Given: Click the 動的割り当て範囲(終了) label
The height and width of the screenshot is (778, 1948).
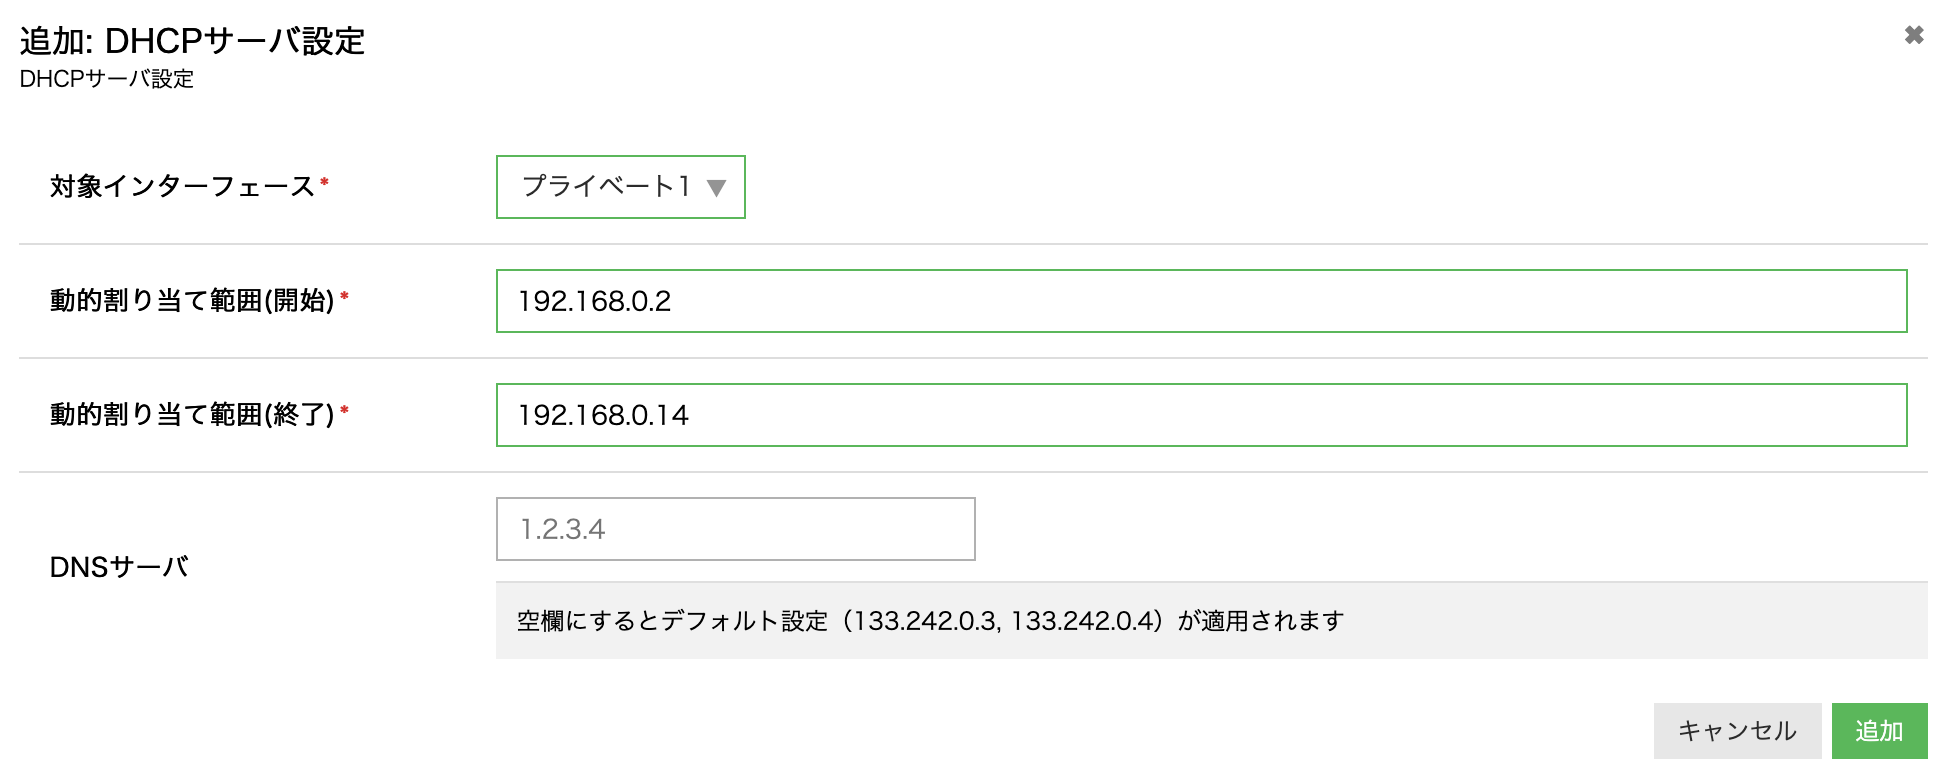Looking at the screenshot, I should 192,415.
